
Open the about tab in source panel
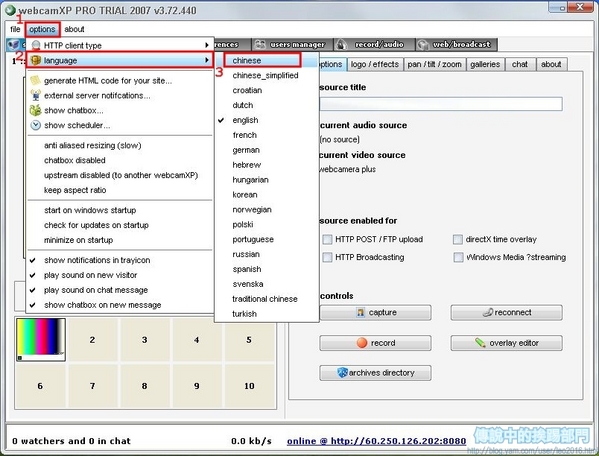click(x=551, y=64)
